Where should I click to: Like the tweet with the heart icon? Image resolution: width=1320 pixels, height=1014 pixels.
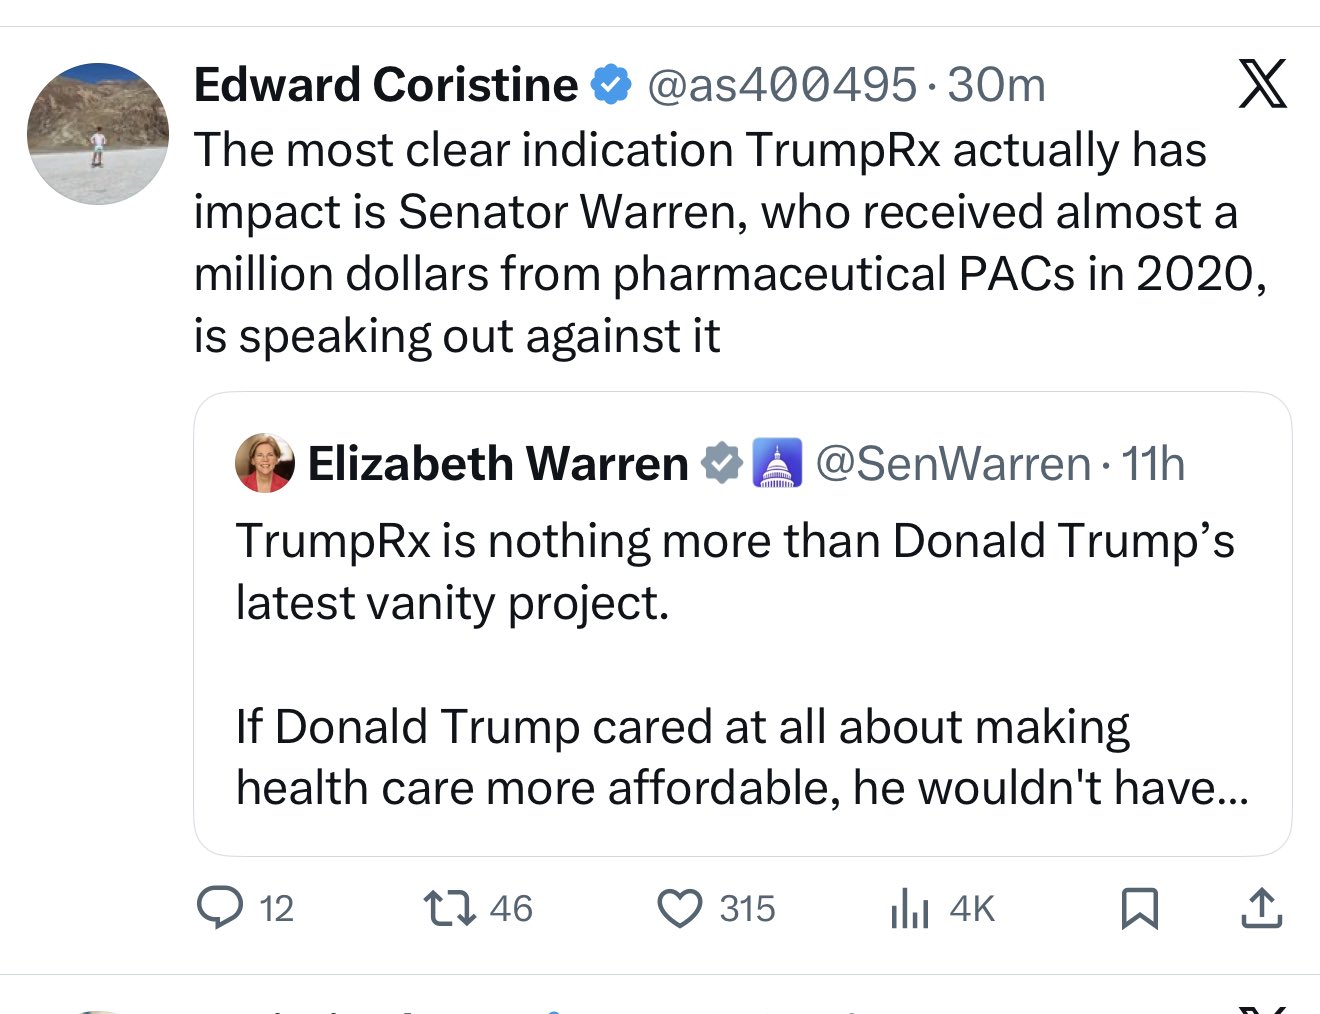(x=680, y=908)
